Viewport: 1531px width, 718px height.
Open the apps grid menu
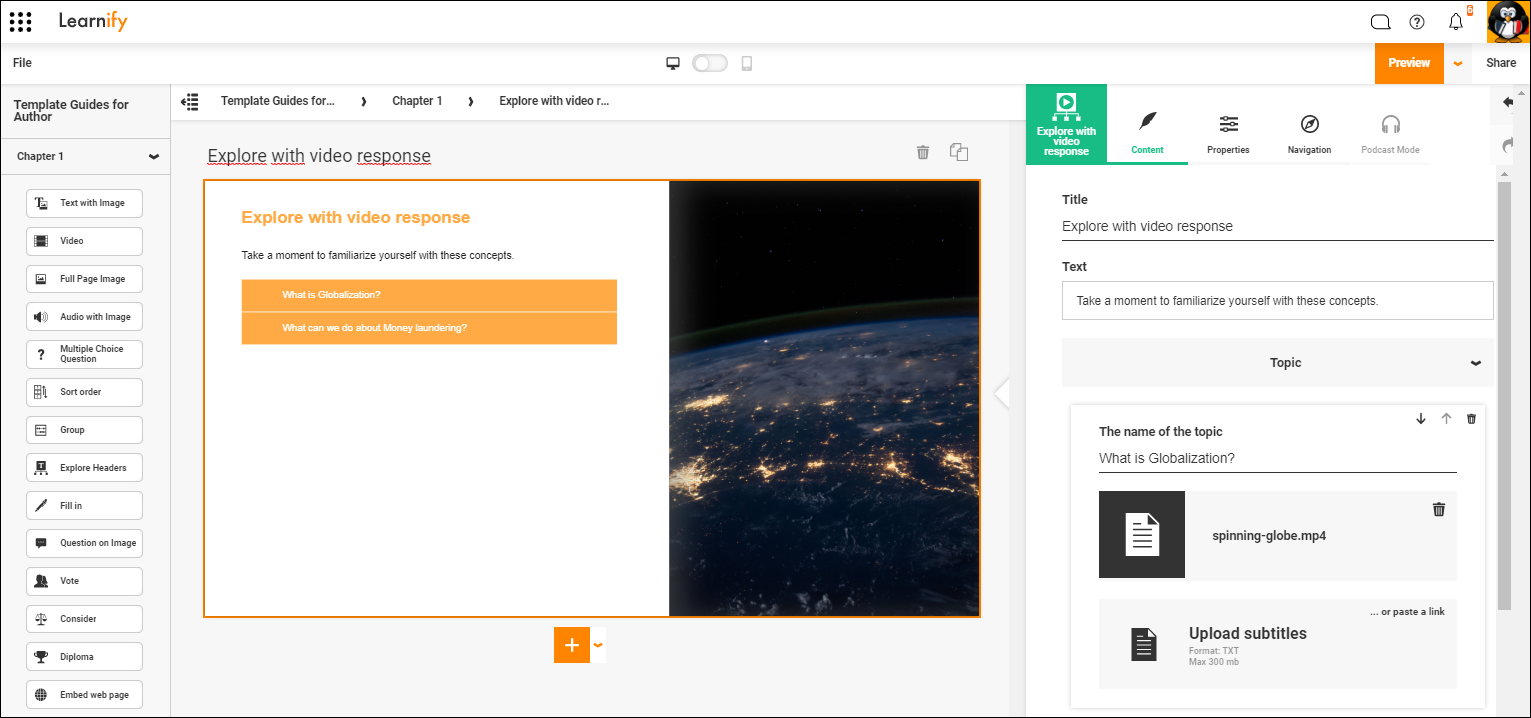(x=20, y=21)
